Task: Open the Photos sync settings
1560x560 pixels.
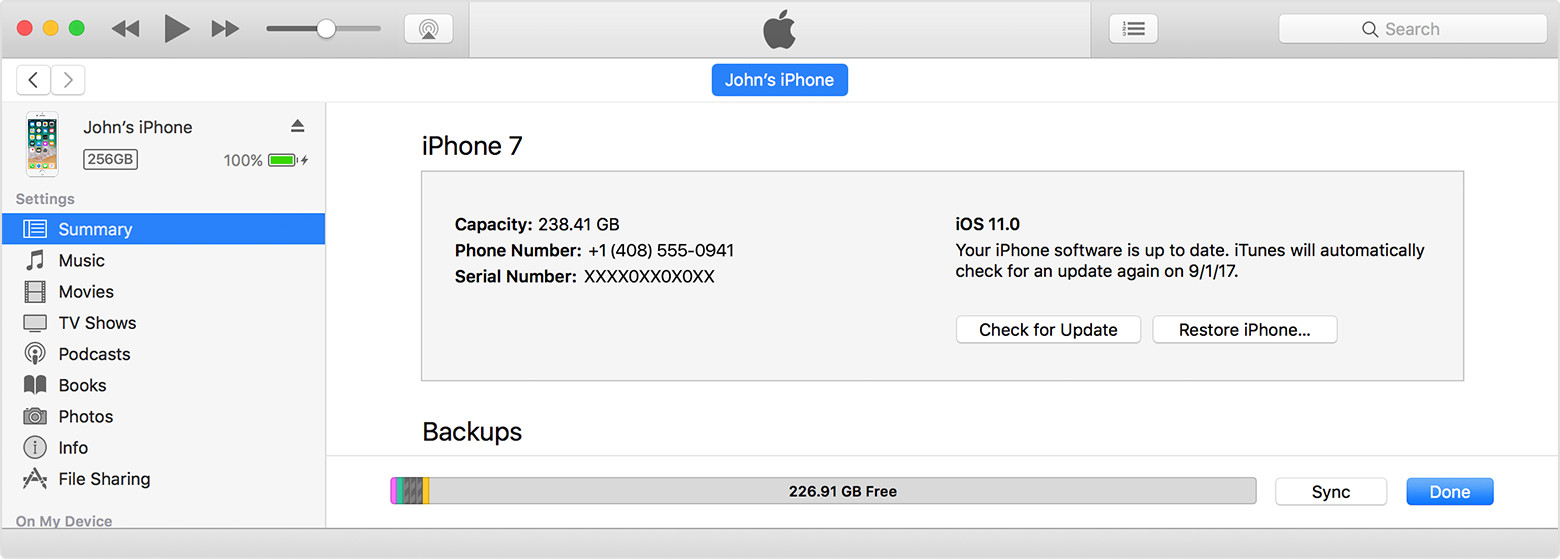Action: point(163,416)
